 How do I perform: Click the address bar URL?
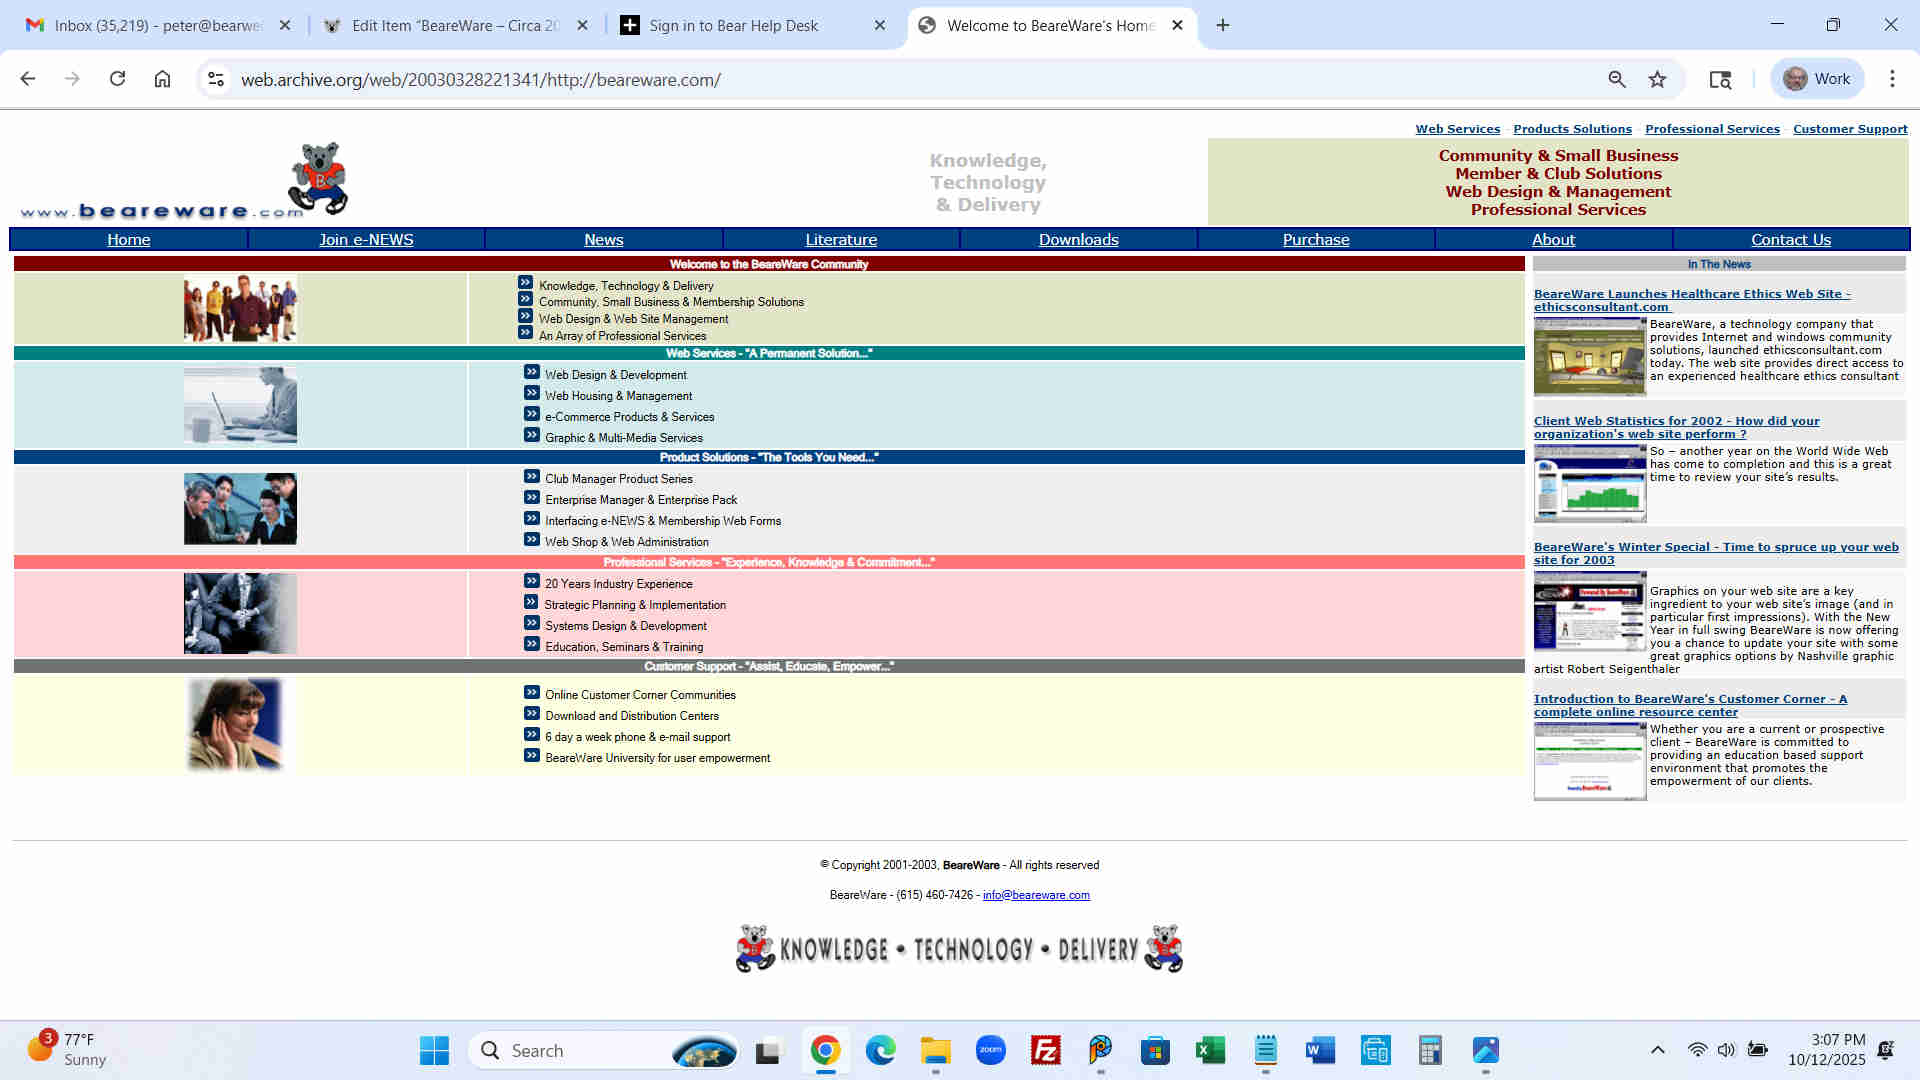pyautogui.click(x=481, y=79)
